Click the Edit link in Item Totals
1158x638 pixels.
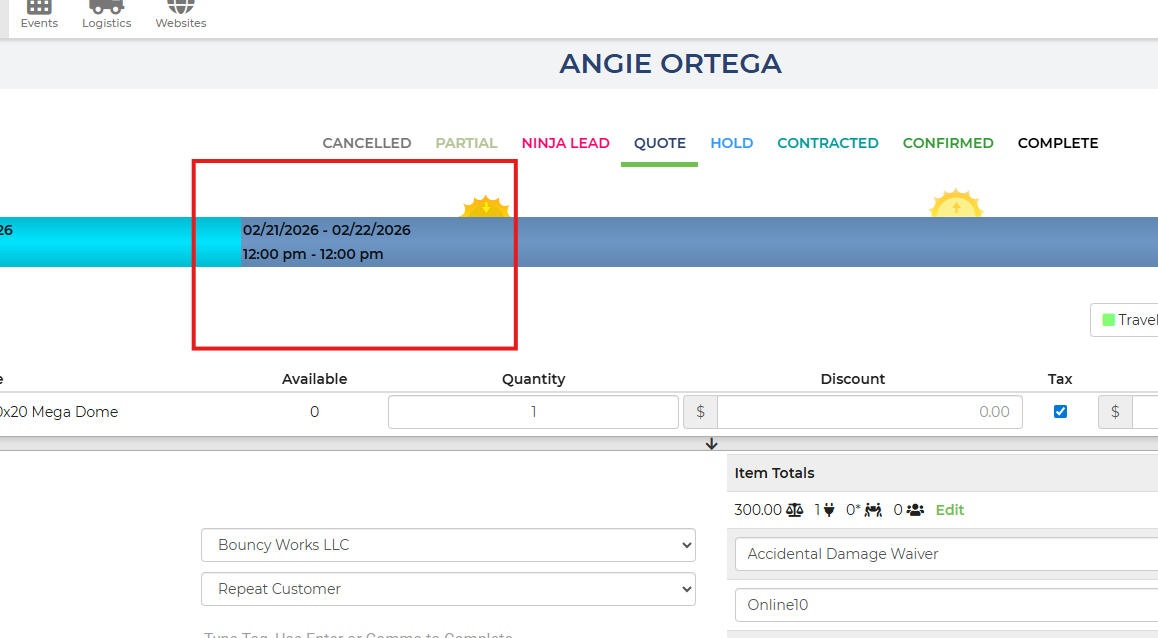pyautogui.click(x=949, y=510)
